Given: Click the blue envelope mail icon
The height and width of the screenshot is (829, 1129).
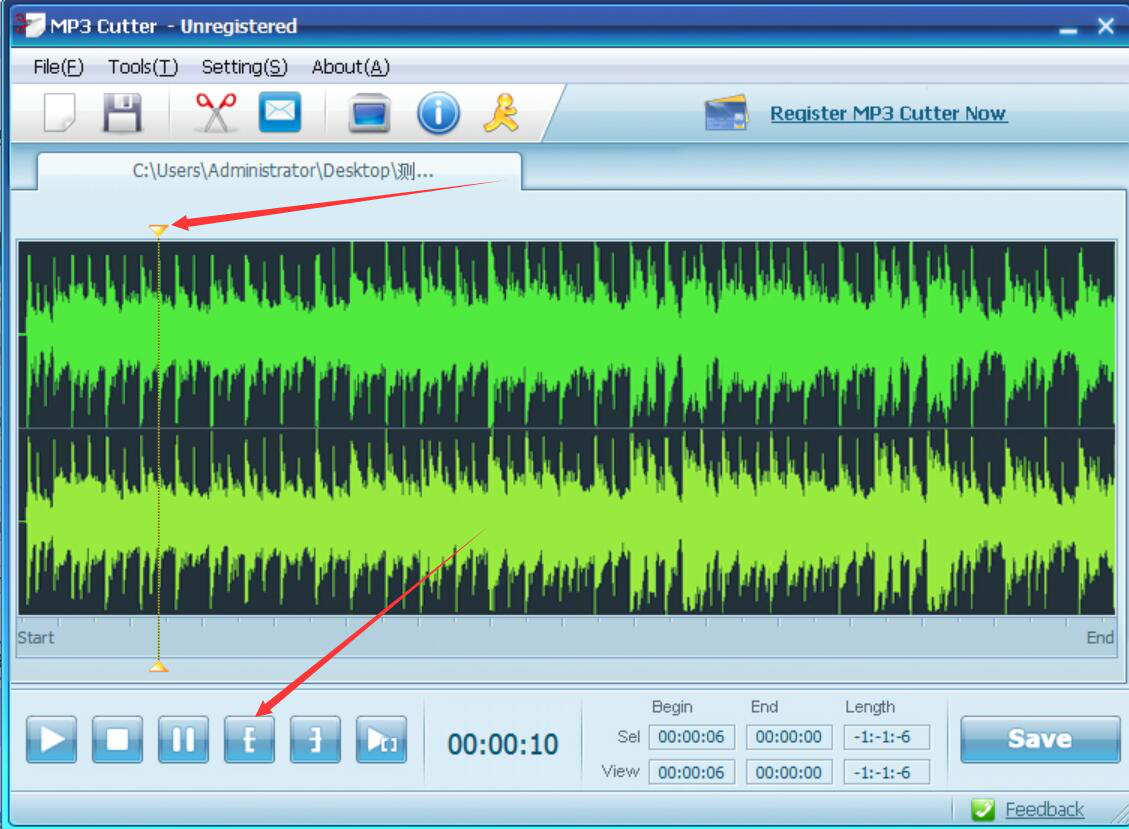Looking at the screenshot, I should [x=279, y=112].
